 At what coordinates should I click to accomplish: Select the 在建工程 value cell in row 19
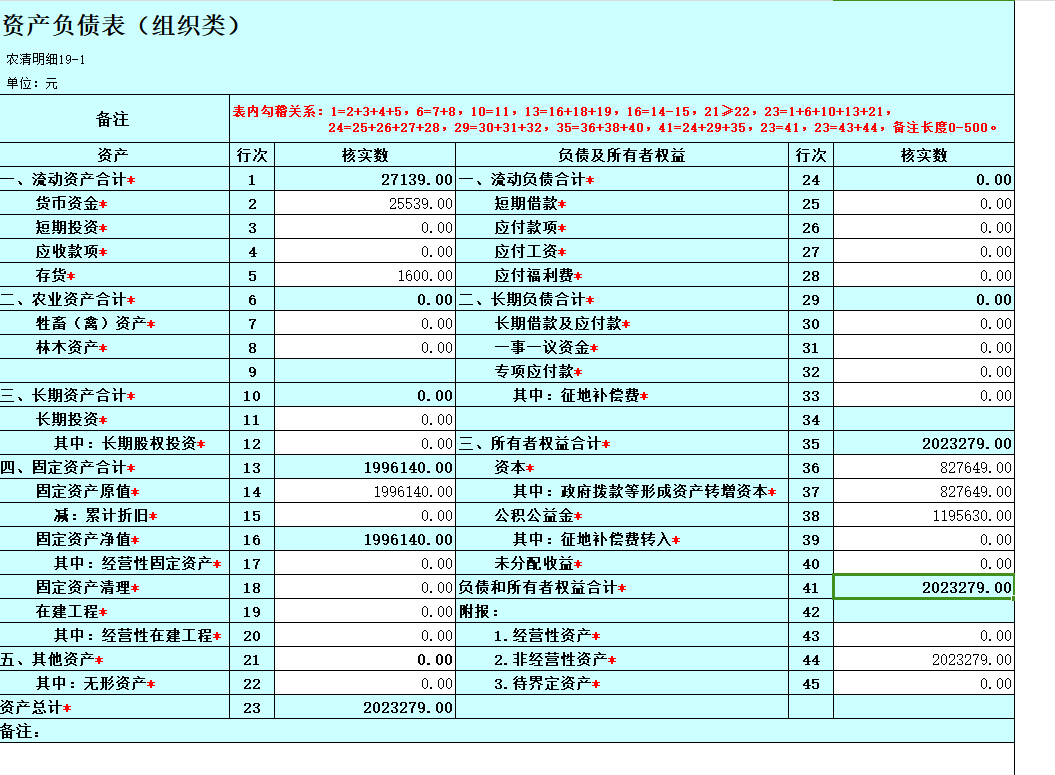365,612
